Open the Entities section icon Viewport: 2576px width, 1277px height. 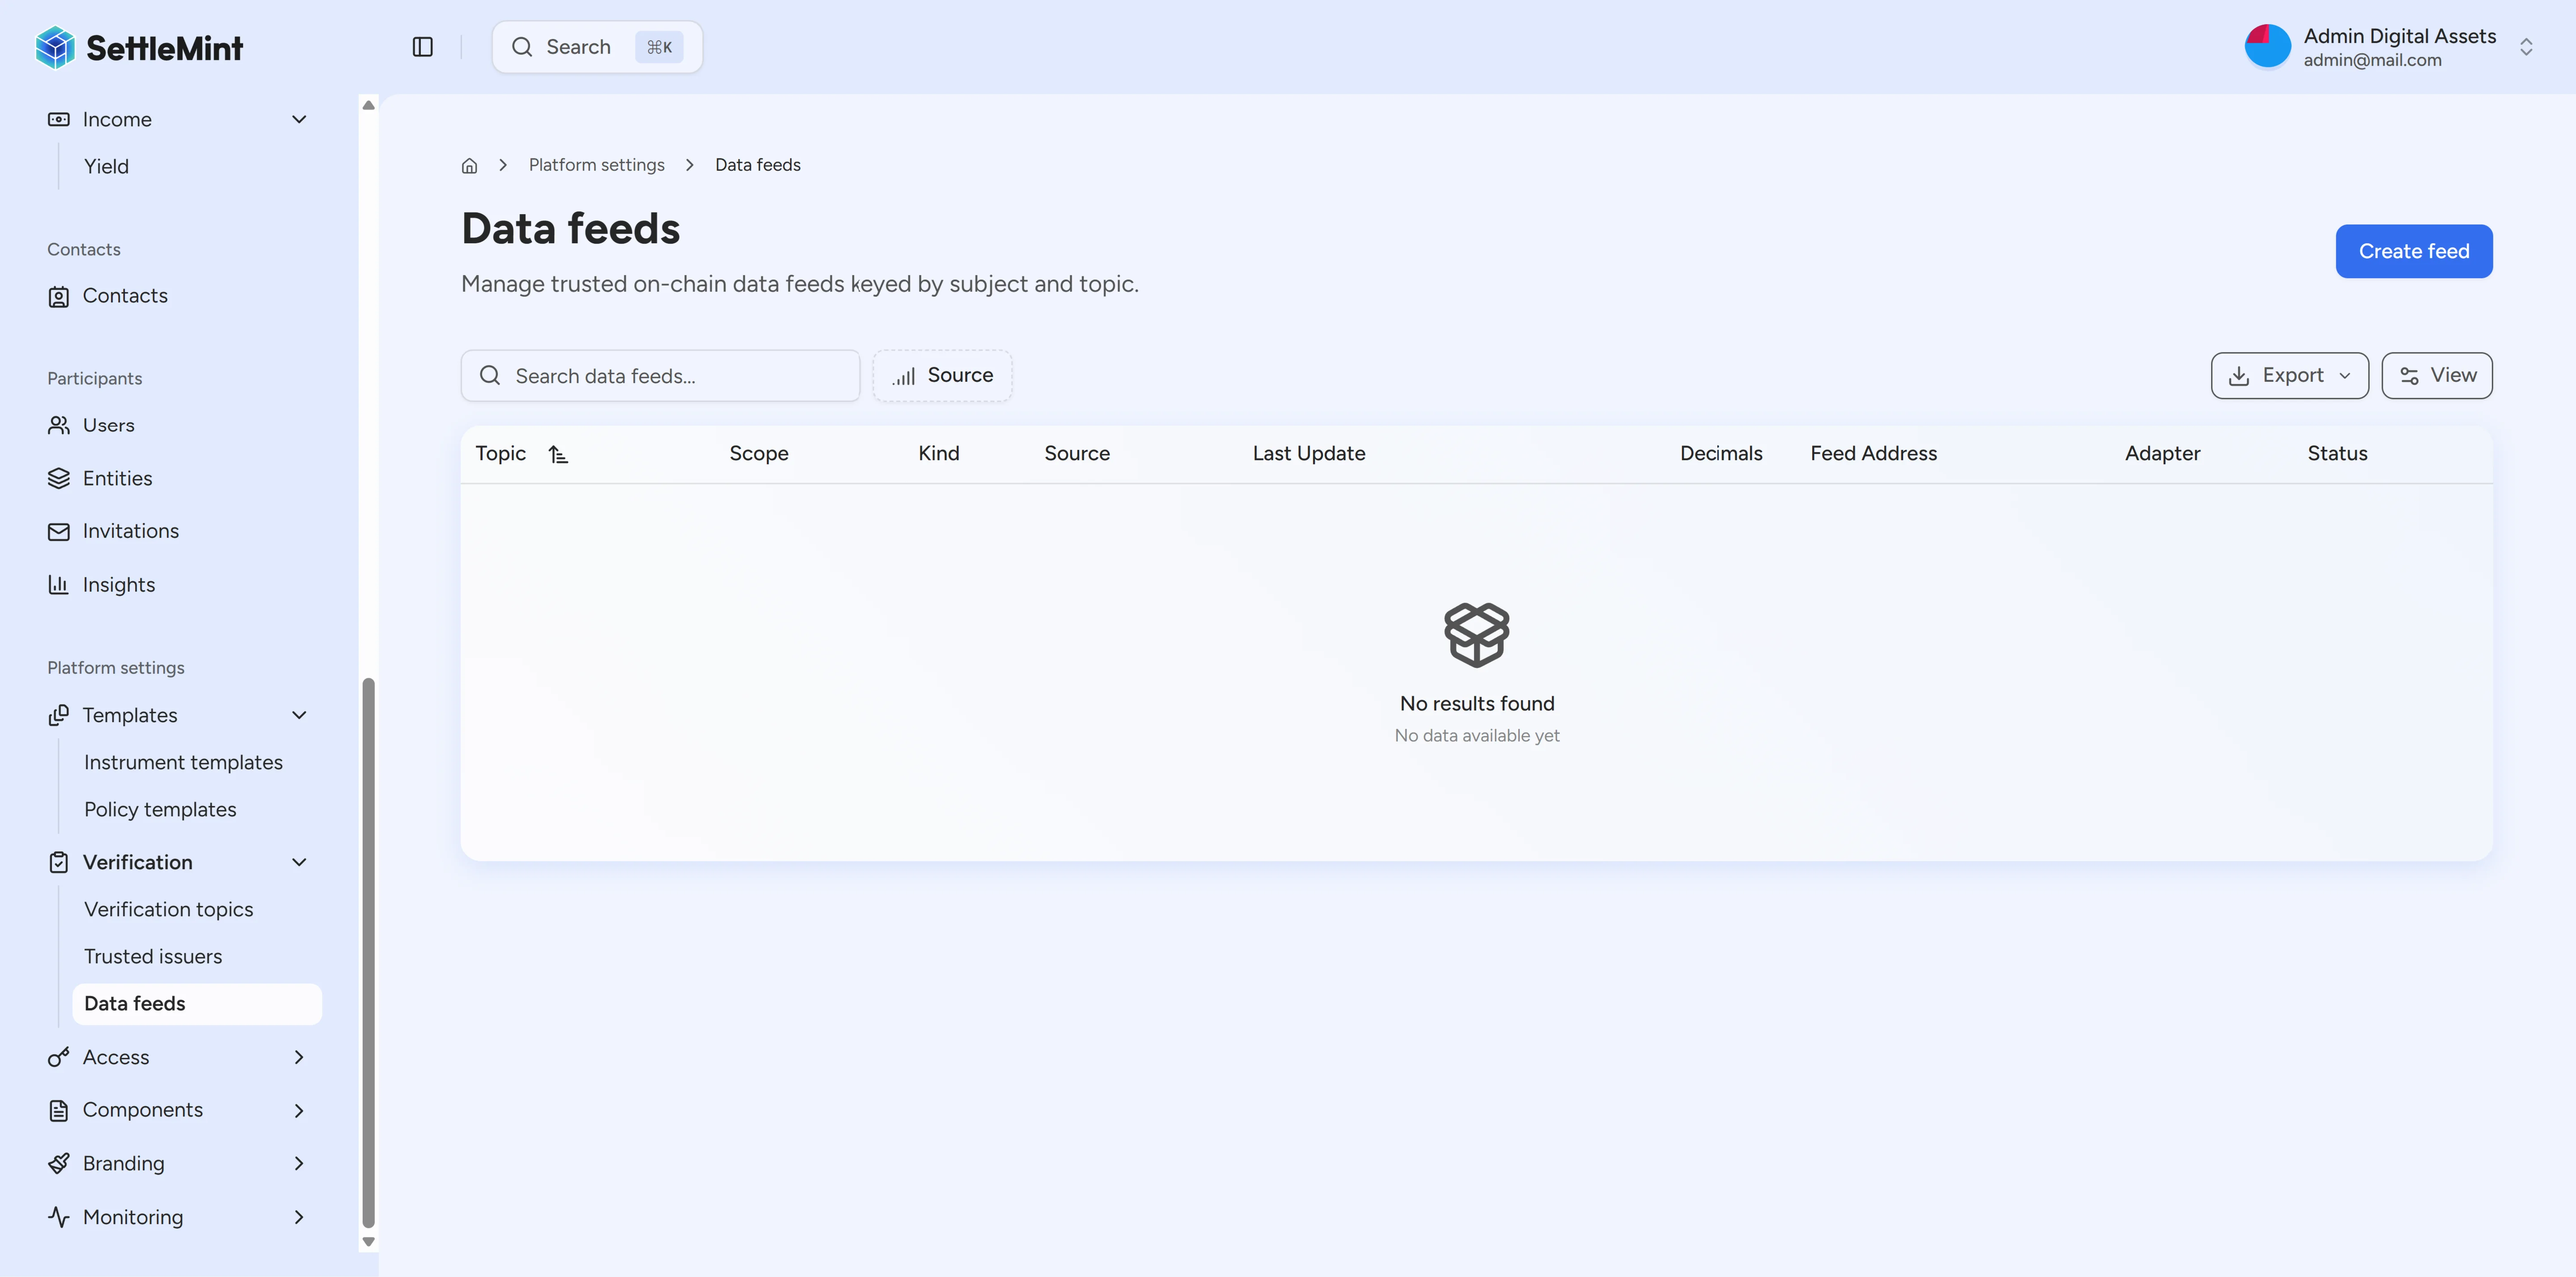coord(59,478)
